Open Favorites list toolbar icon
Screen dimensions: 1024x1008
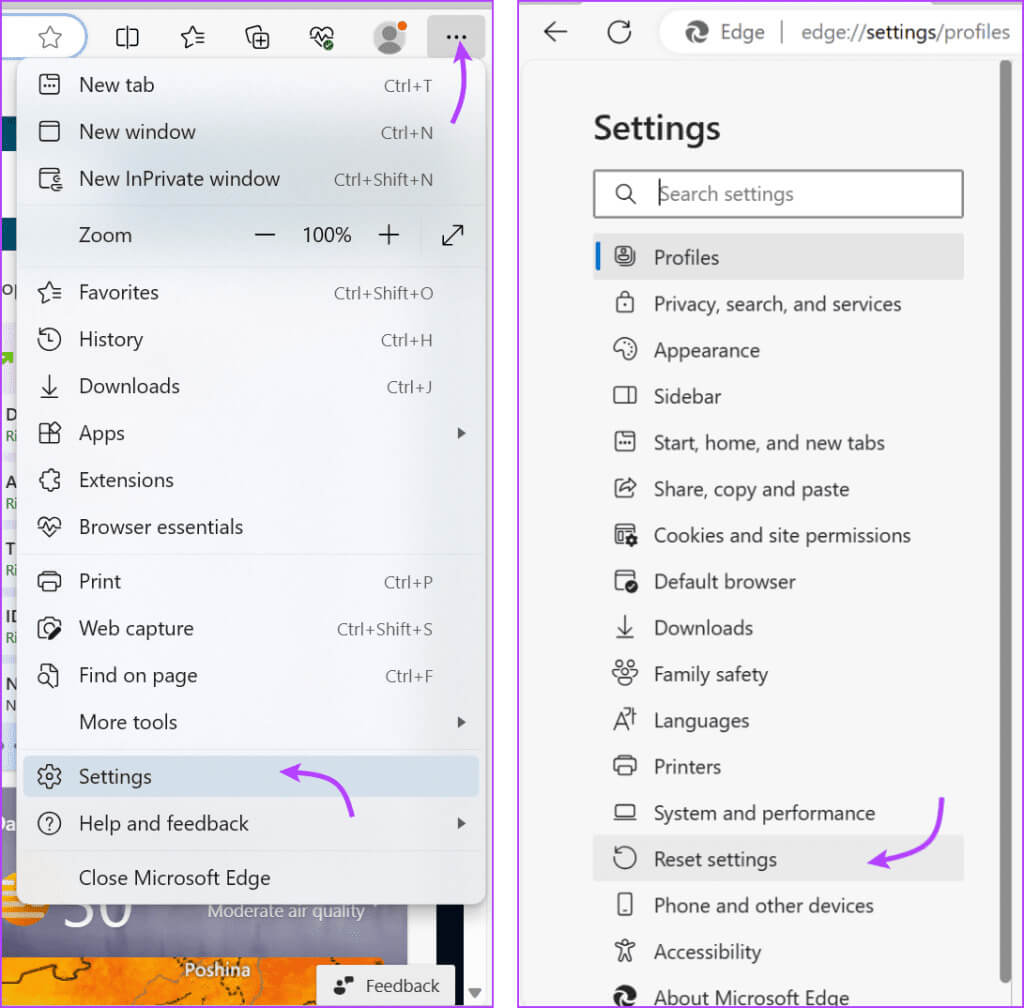(192, 37)
